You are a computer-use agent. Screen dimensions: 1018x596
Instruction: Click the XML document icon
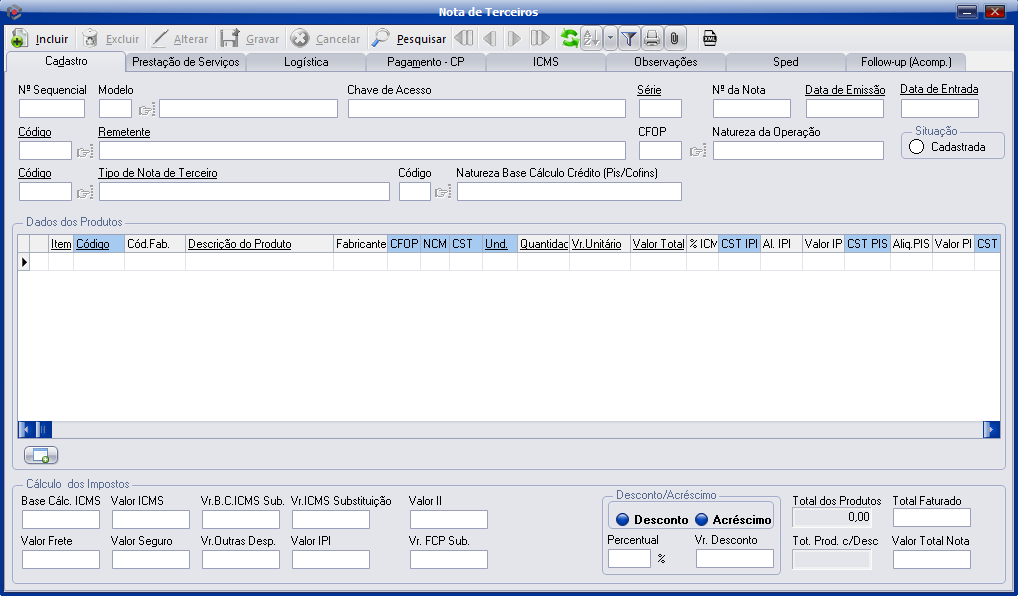coord(709,39)
